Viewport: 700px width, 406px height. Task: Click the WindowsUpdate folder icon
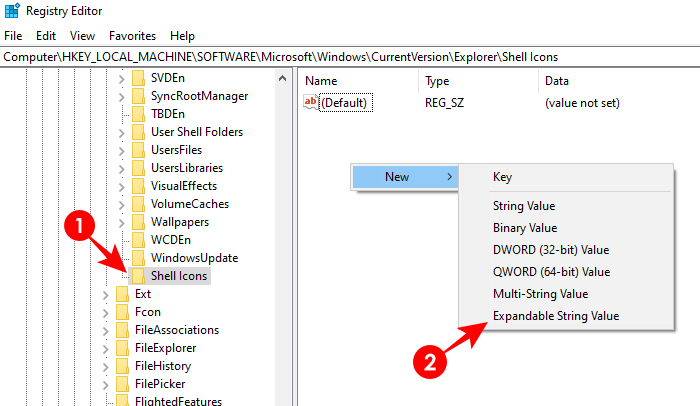pos(138,258)
